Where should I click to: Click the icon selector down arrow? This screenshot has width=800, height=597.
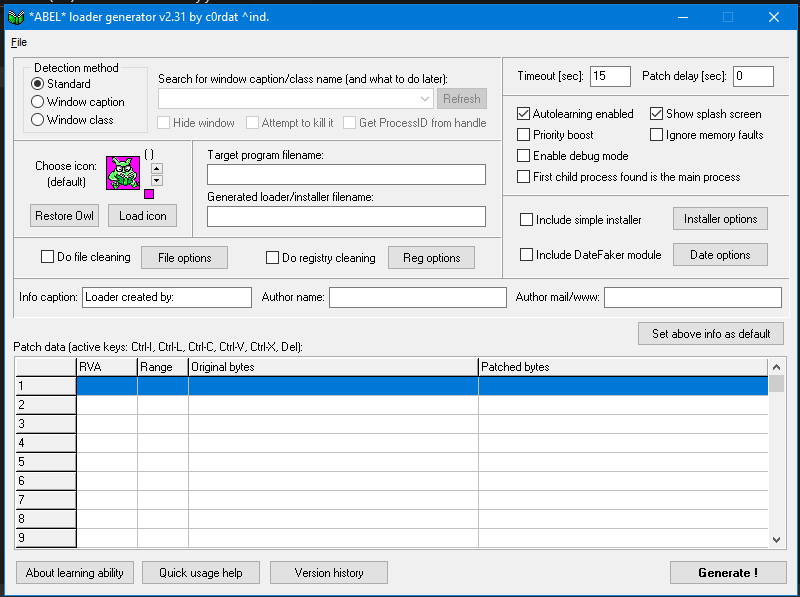[x=157, y=180]
